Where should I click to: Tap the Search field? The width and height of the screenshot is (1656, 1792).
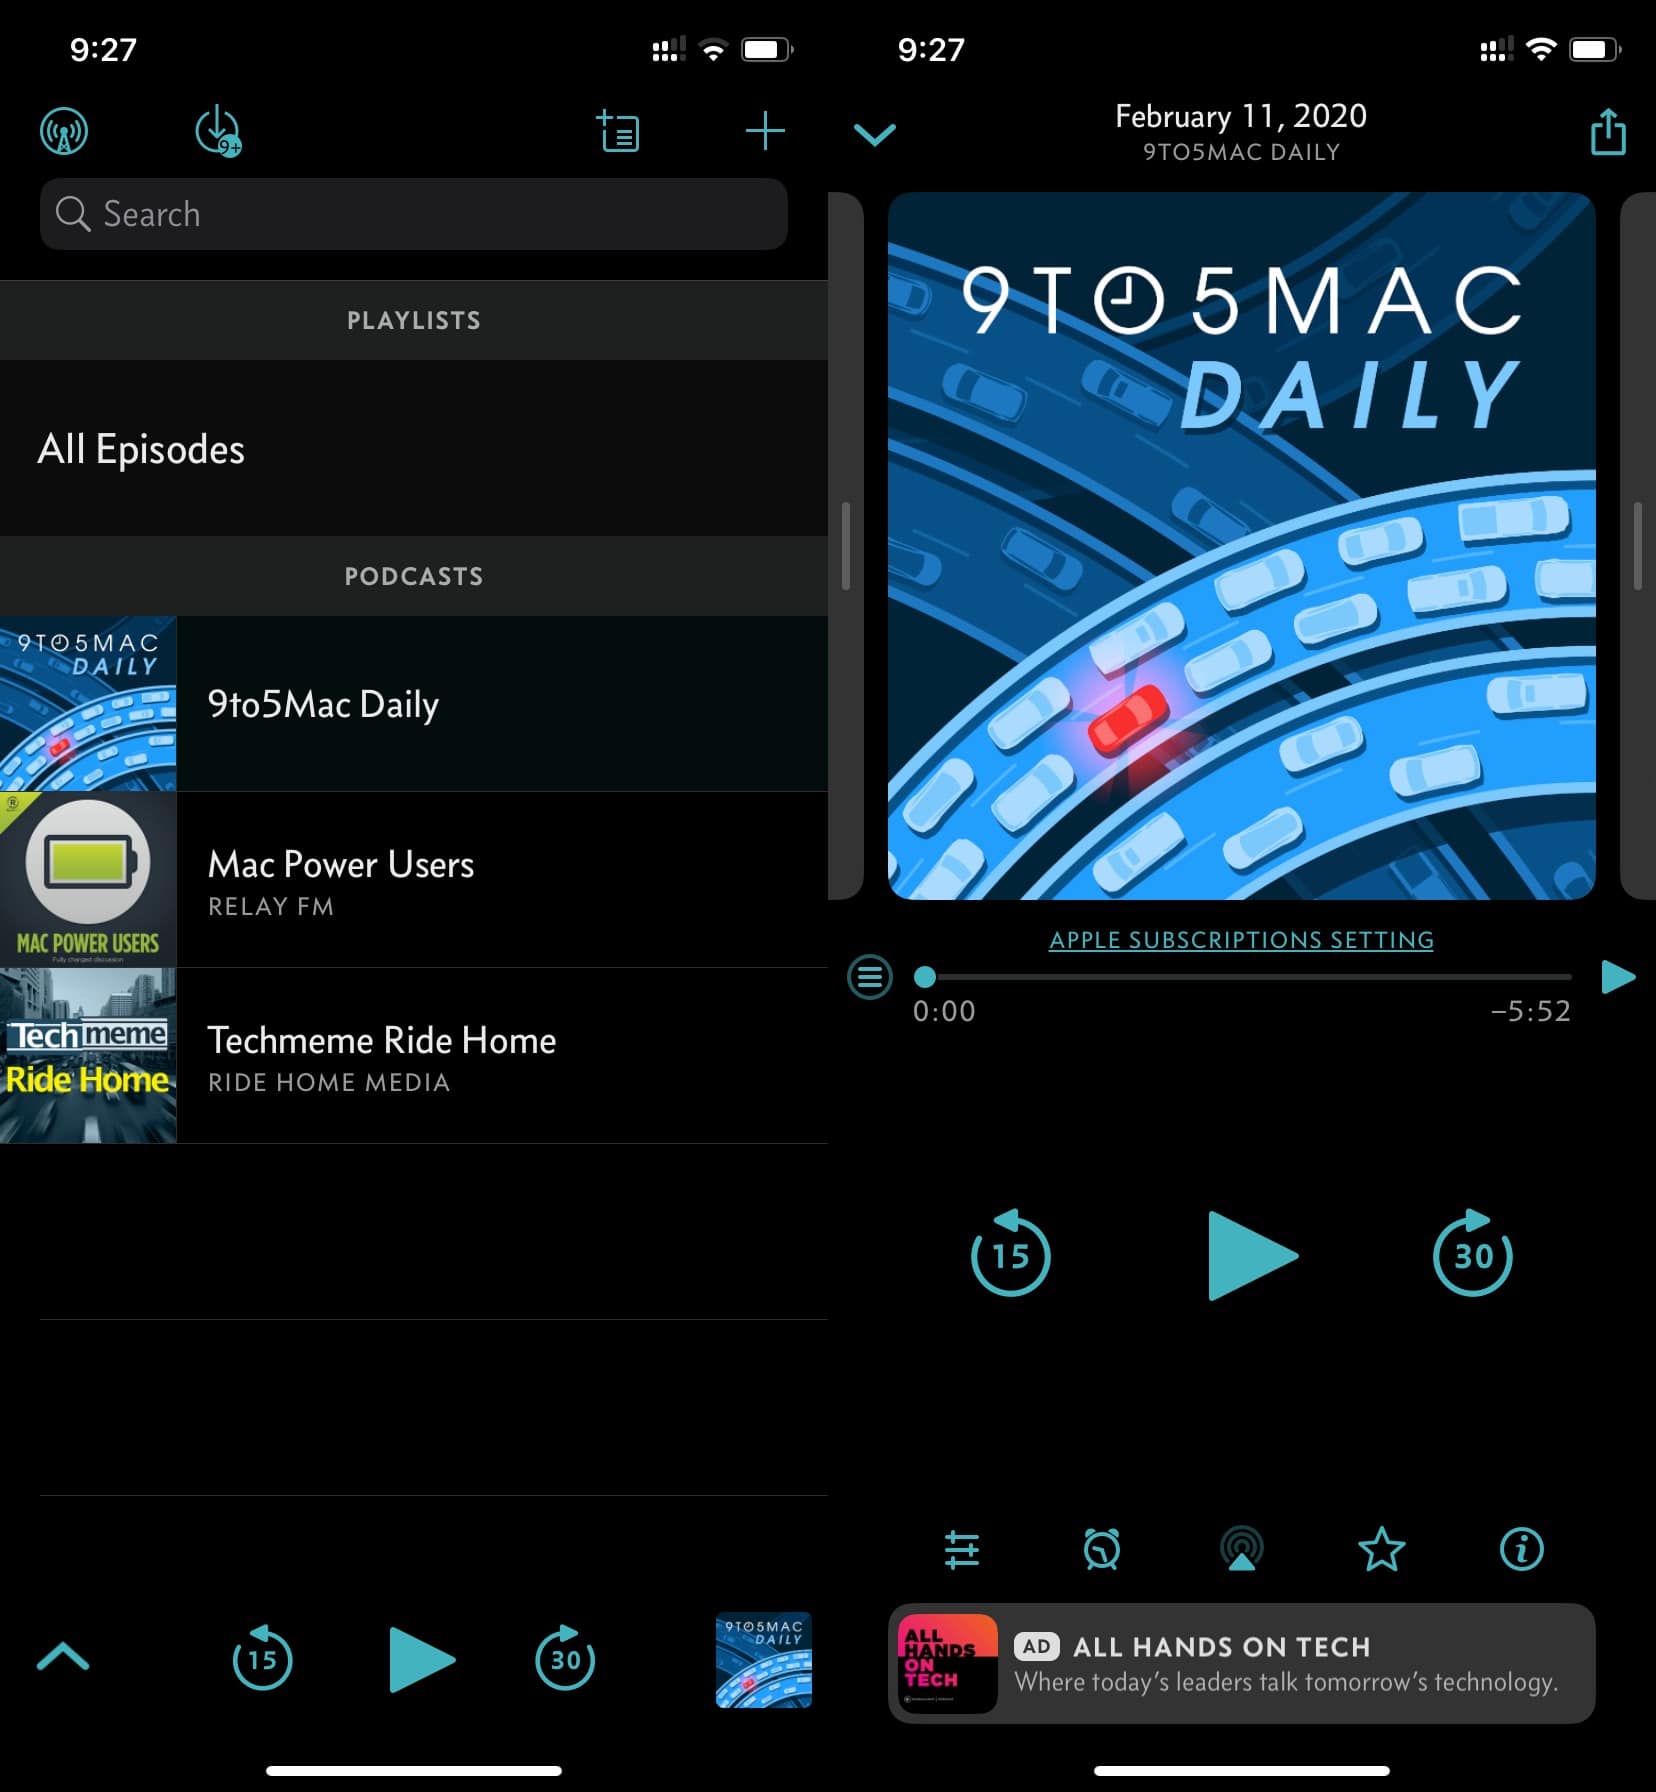(x=414, y=214)
